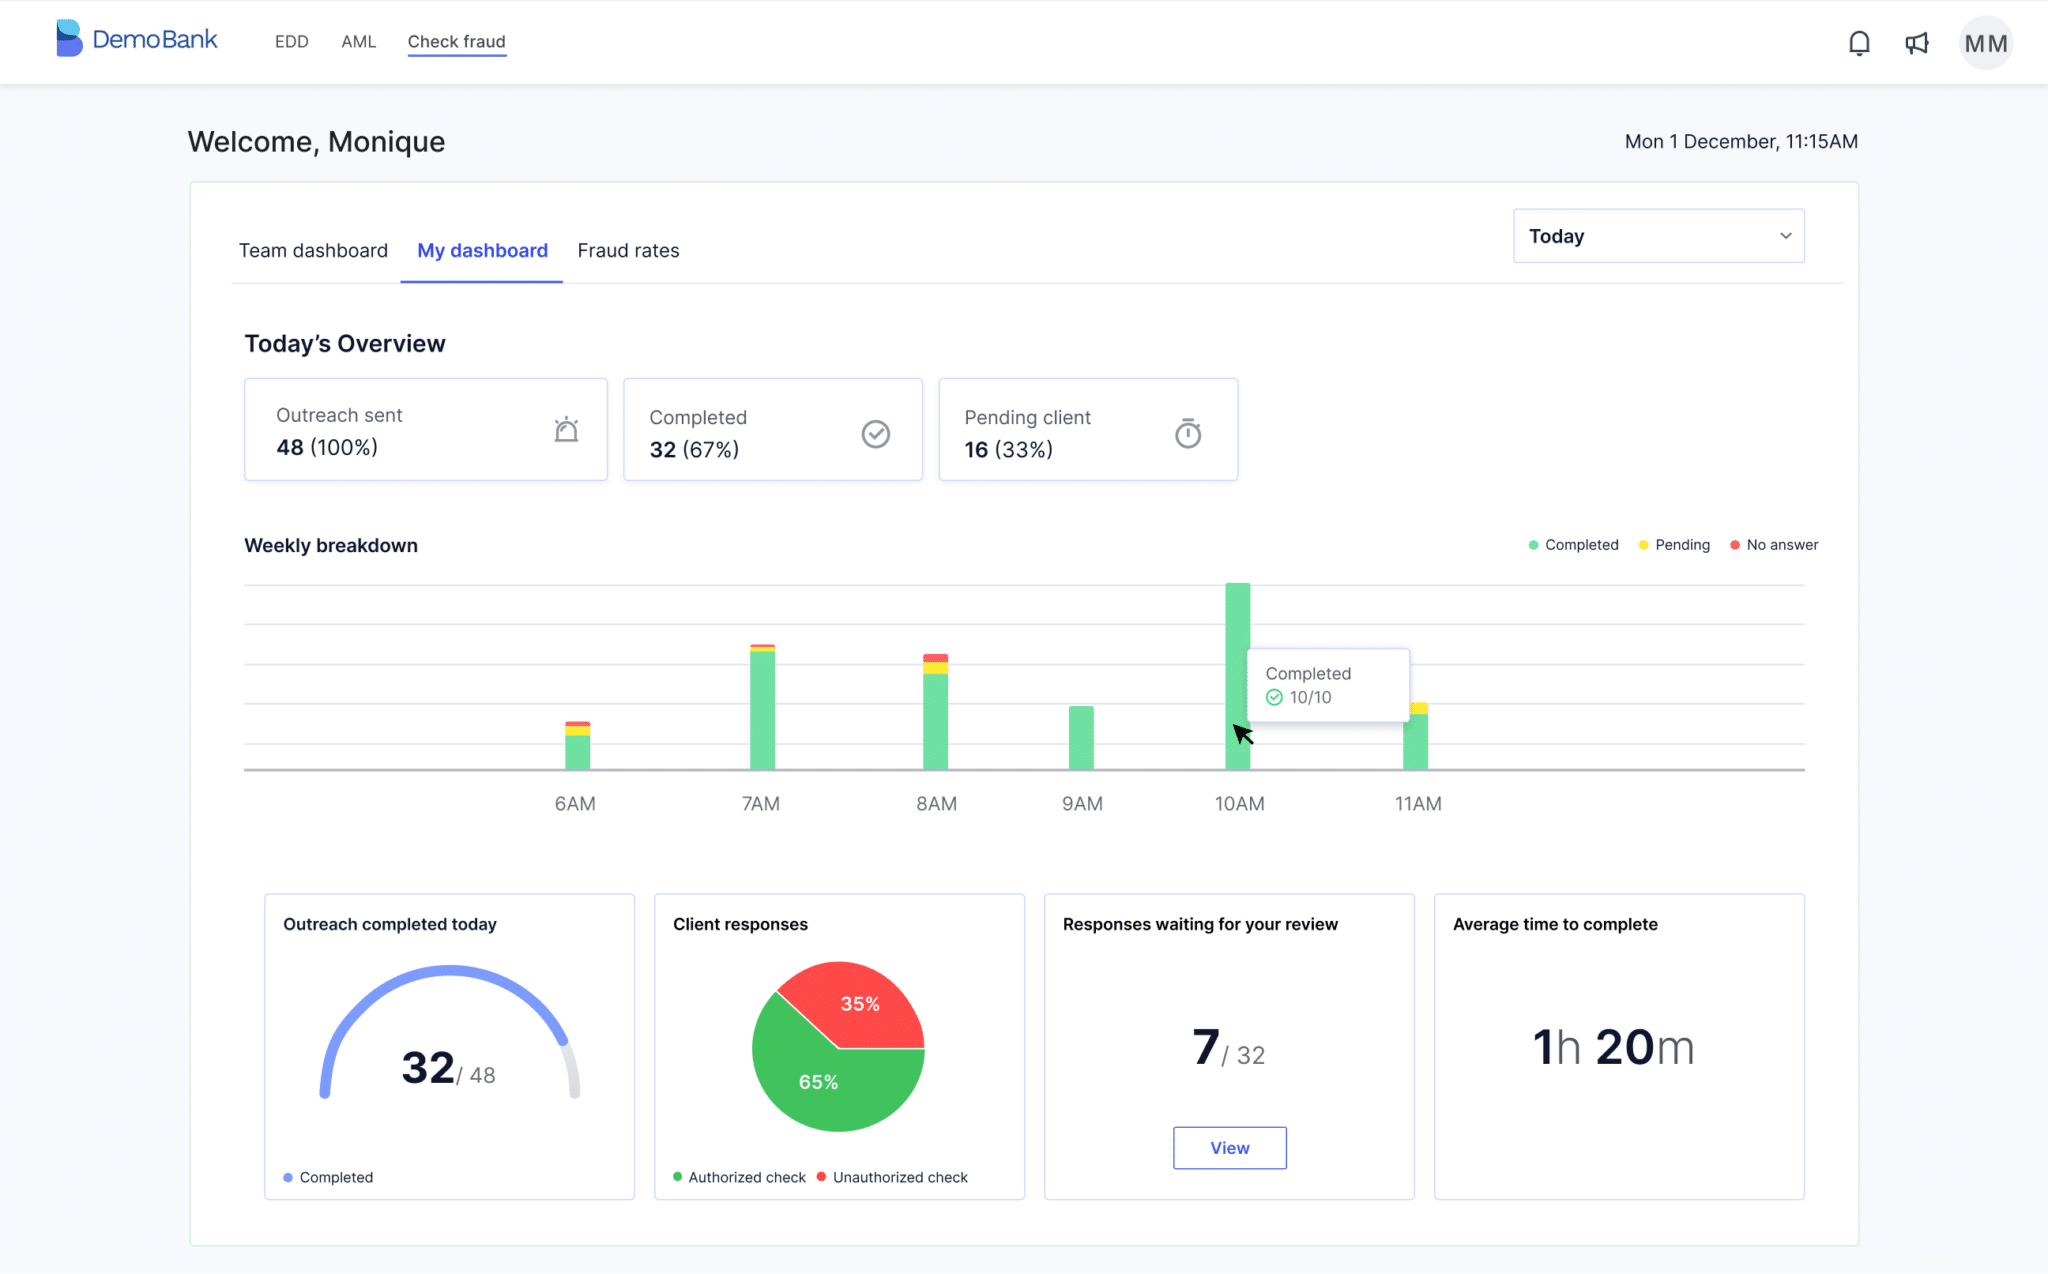Click the Completed checkmark circle icon
Screen dimensions: 2048x1274
tap(875, 433)
